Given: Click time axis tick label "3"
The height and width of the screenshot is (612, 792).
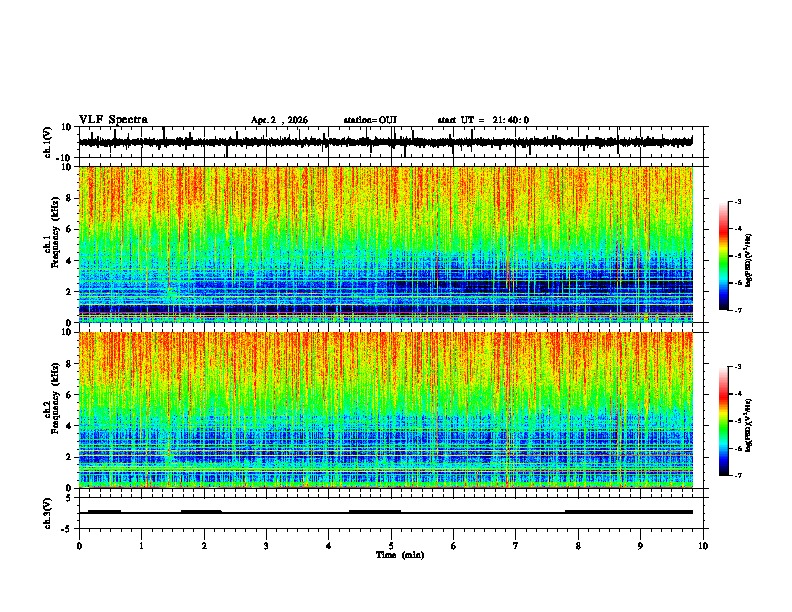Looking at the screenshot, I should coord(266,546).
